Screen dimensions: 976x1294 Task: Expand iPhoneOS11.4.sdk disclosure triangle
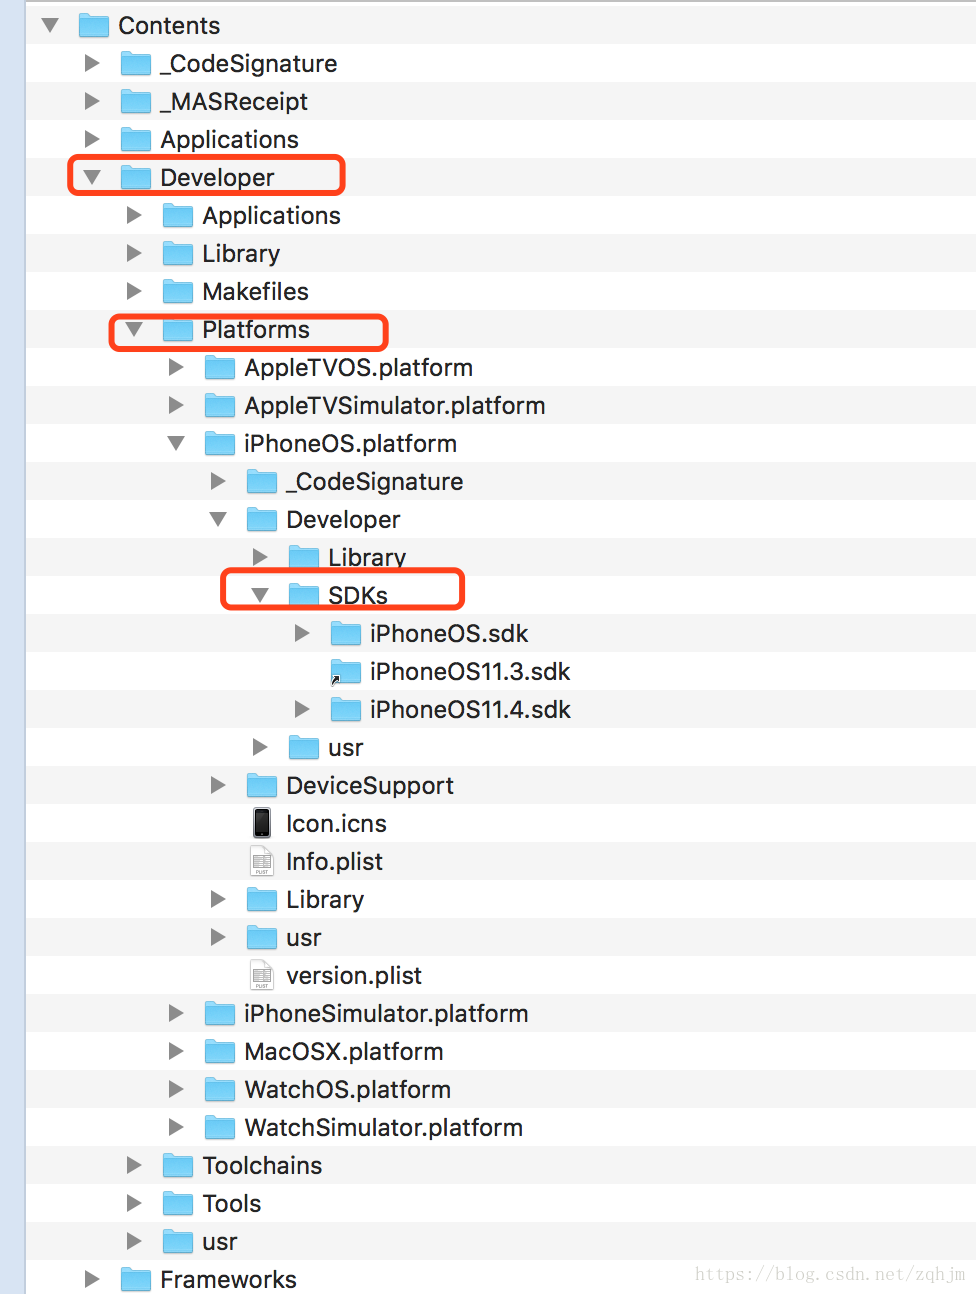302,709
